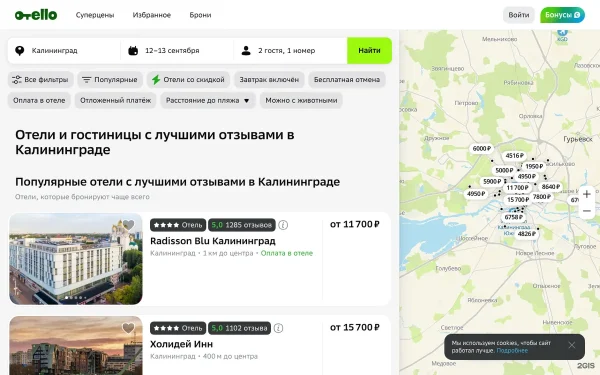Select the 11 700 ₽ map price marker

[517, 188]
